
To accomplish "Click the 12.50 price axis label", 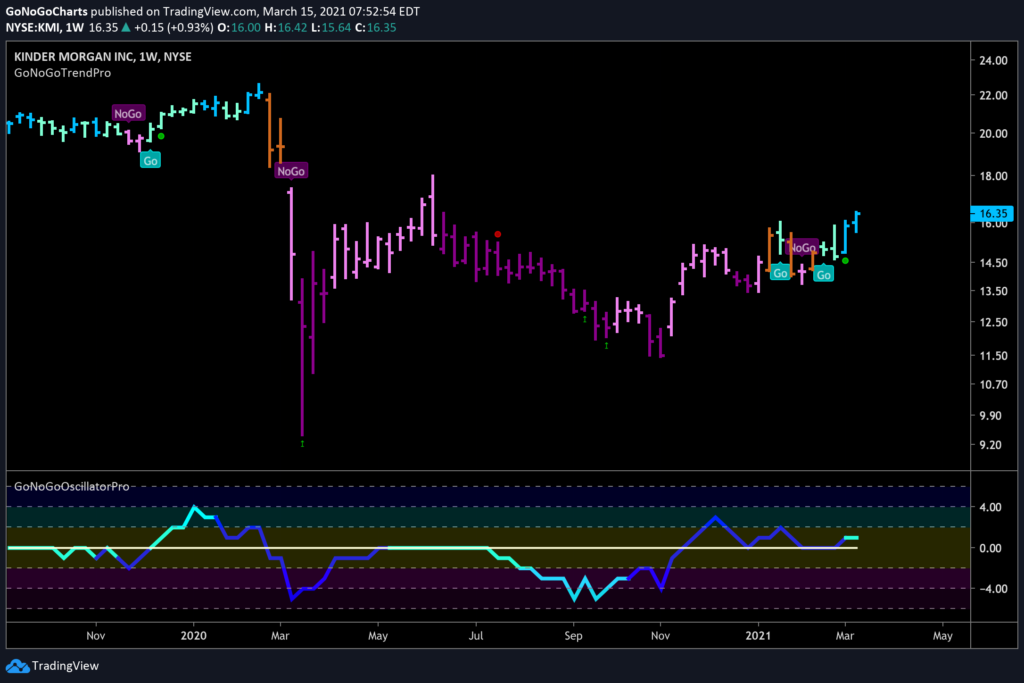I will click(x=993, y=323).
